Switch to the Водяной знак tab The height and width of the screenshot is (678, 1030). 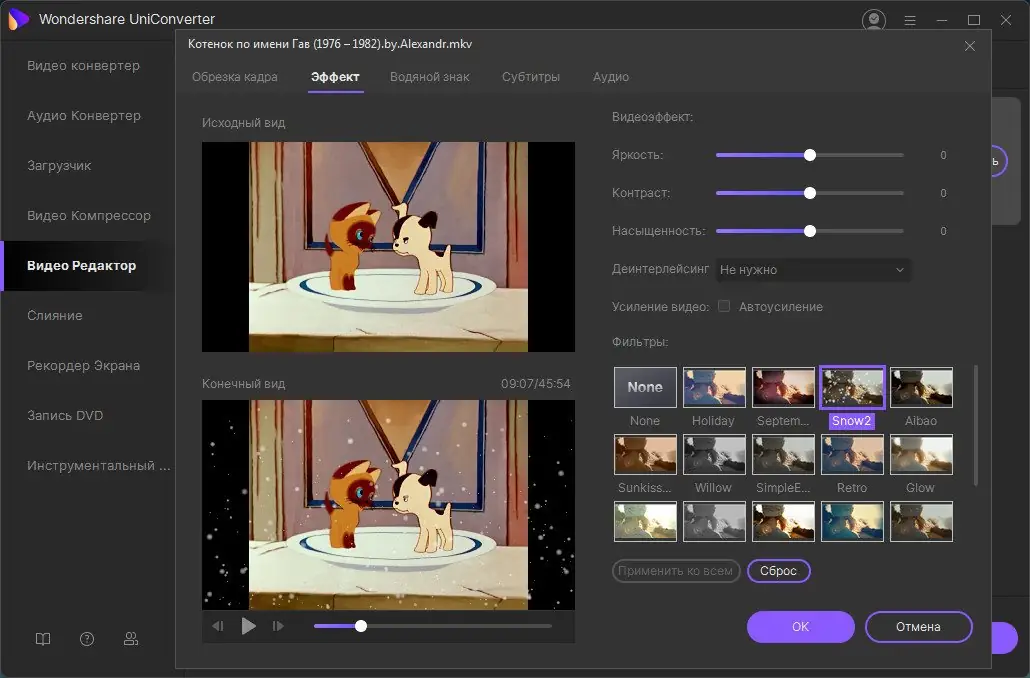[429, 77]
